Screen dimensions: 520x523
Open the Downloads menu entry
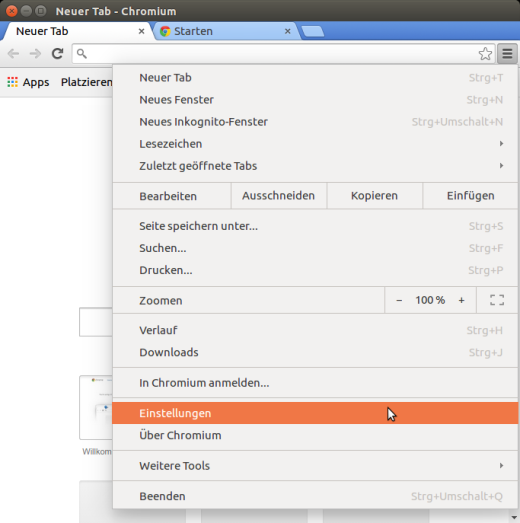[315, 352]
